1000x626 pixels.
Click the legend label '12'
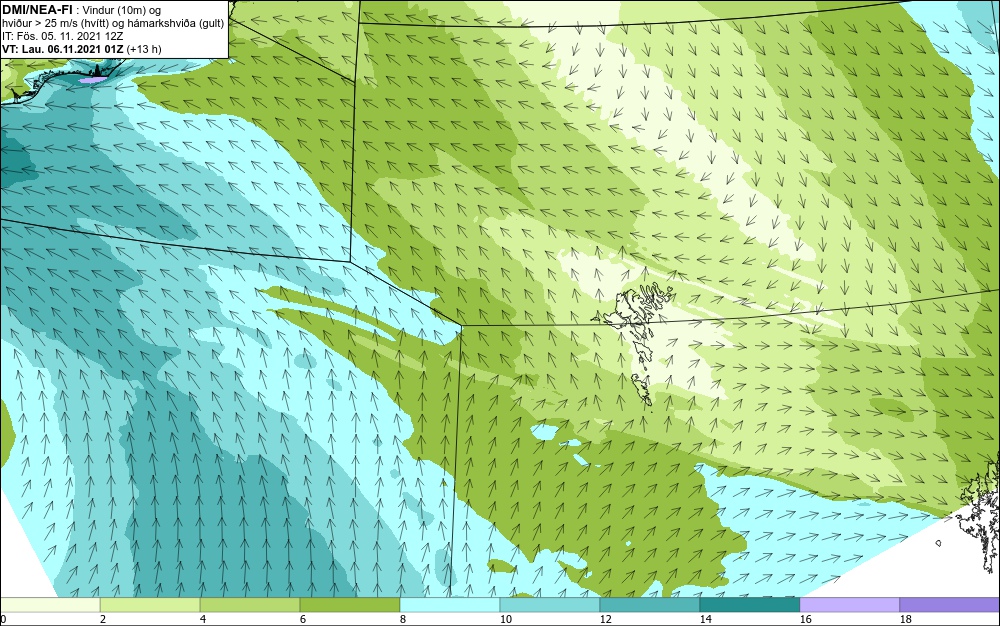[605, 619]
